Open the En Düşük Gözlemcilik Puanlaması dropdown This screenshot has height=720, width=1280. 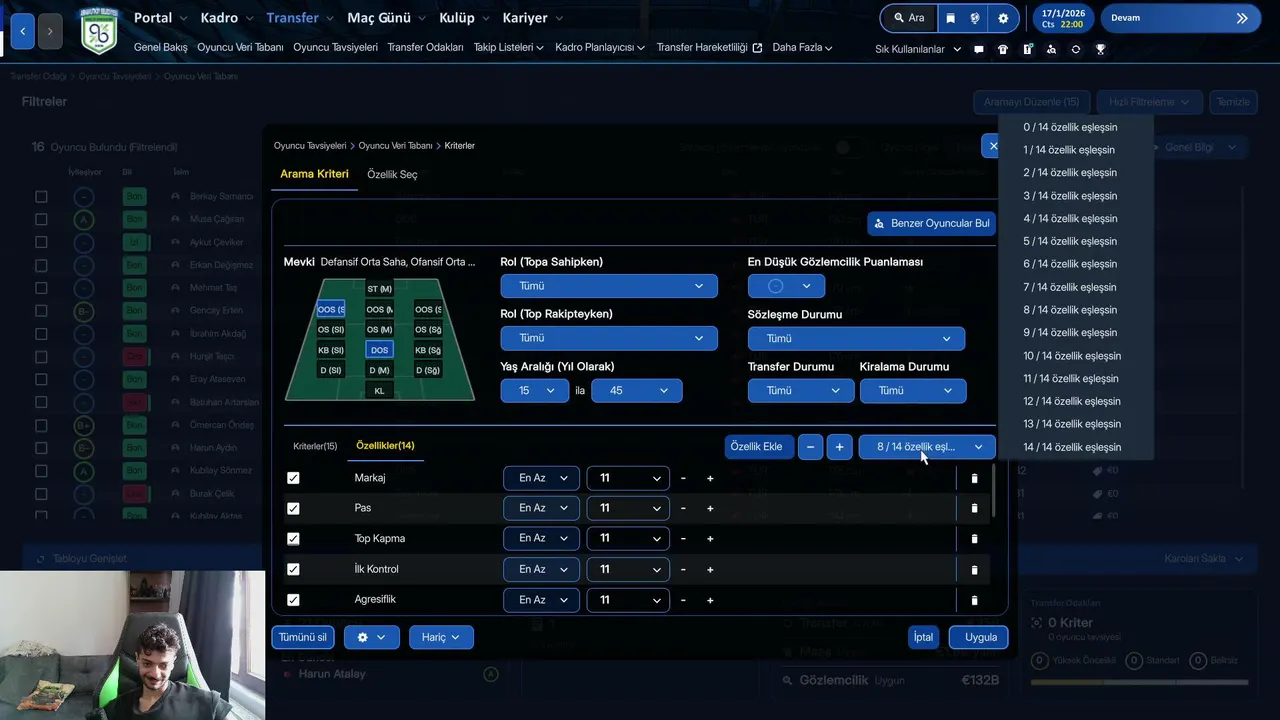[786, 286]
